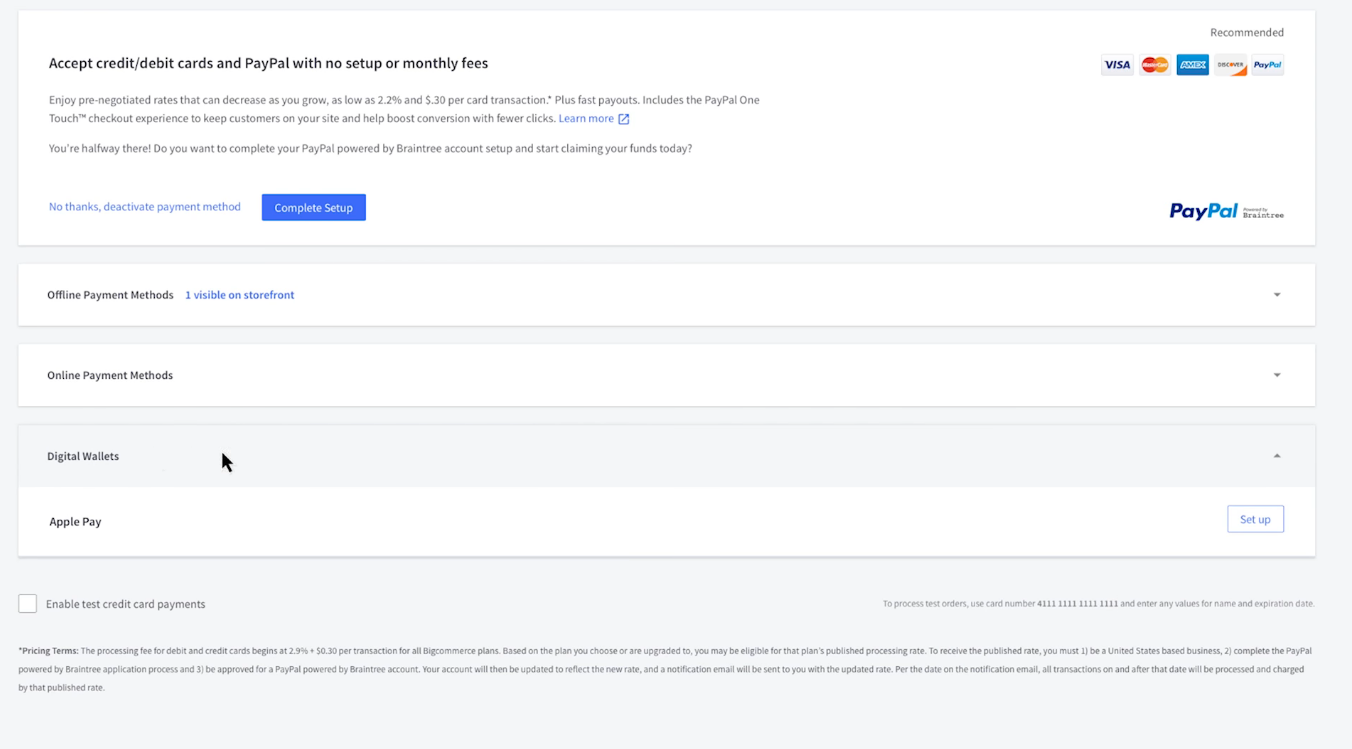Viewport: 1352px width, 749px height.
Task: Set up Apple Pay
Action: coord(1255,519)
